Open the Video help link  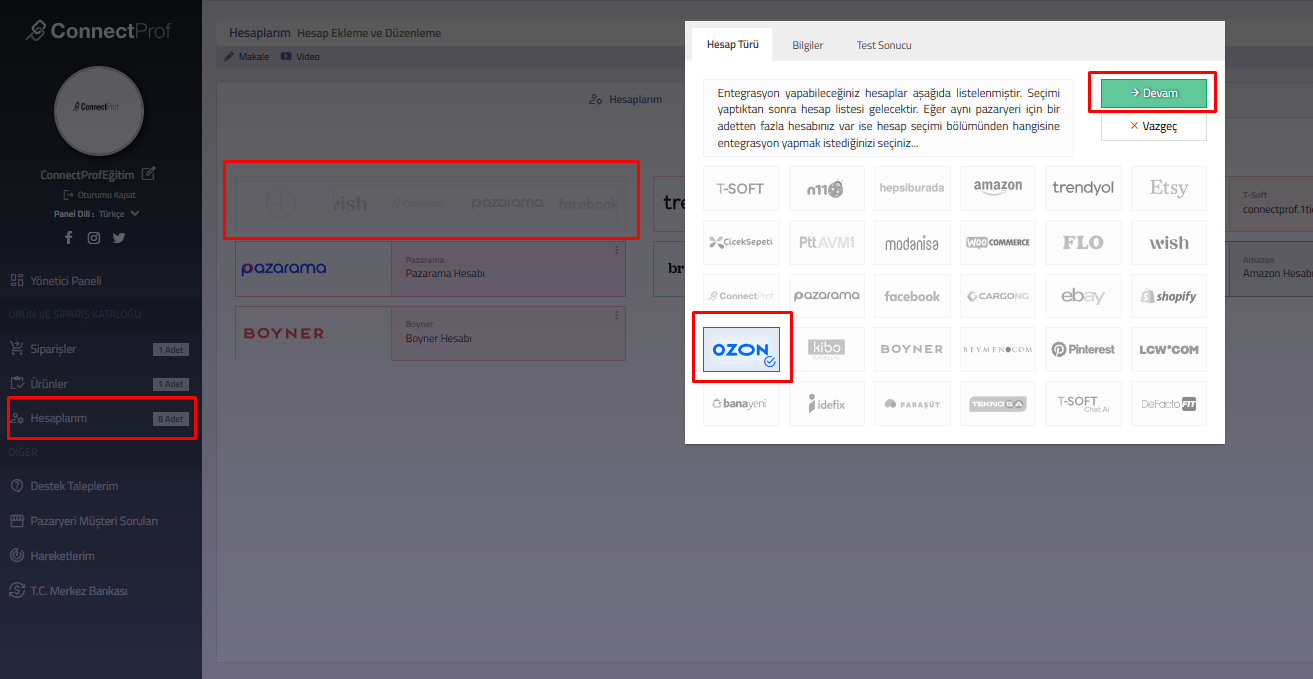tap(300, 57)
